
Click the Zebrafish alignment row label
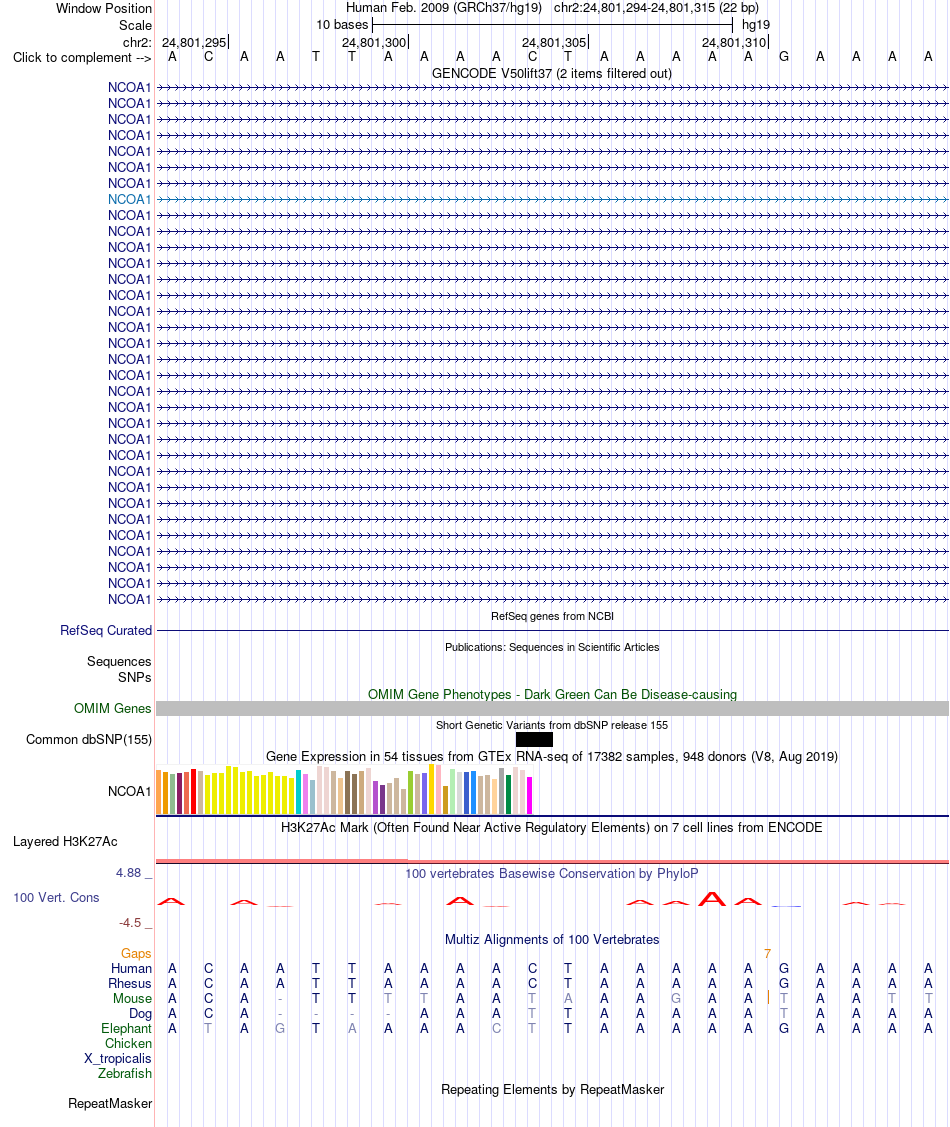click(124, 1073)
